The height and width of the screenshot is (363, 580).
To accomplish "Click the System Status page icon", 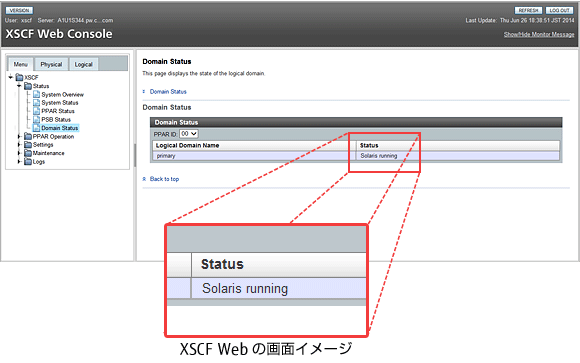I will (36, 102).
